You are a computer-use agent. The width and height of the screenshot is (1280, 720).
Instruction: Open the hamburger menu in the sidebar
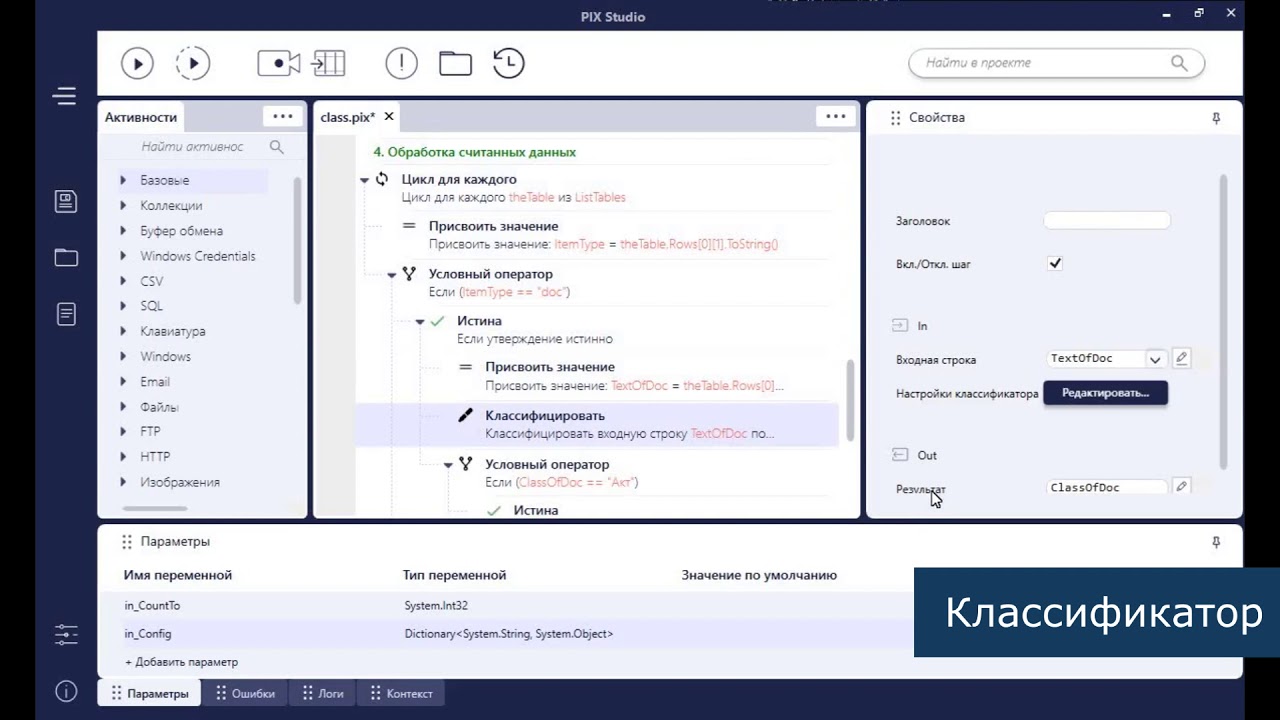coord(65,96)
